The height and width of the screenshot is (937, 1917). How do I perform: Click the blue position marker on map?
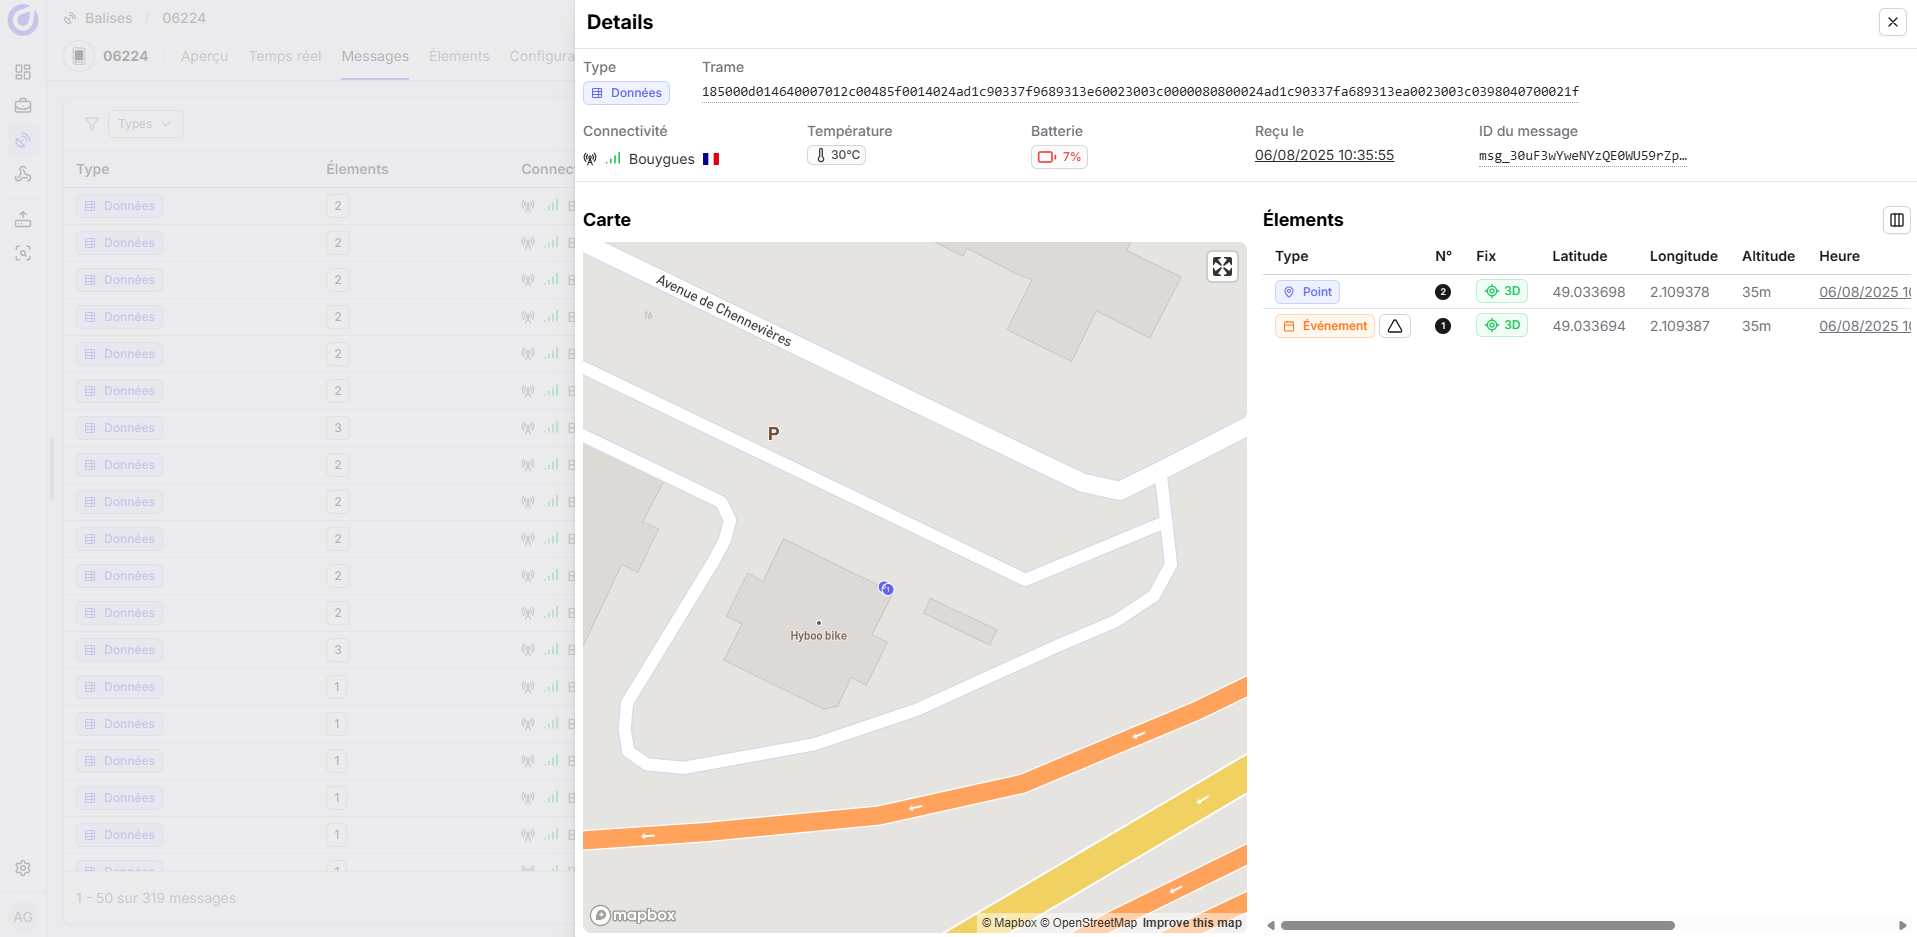pyautogui.click(x=886, y=588)
